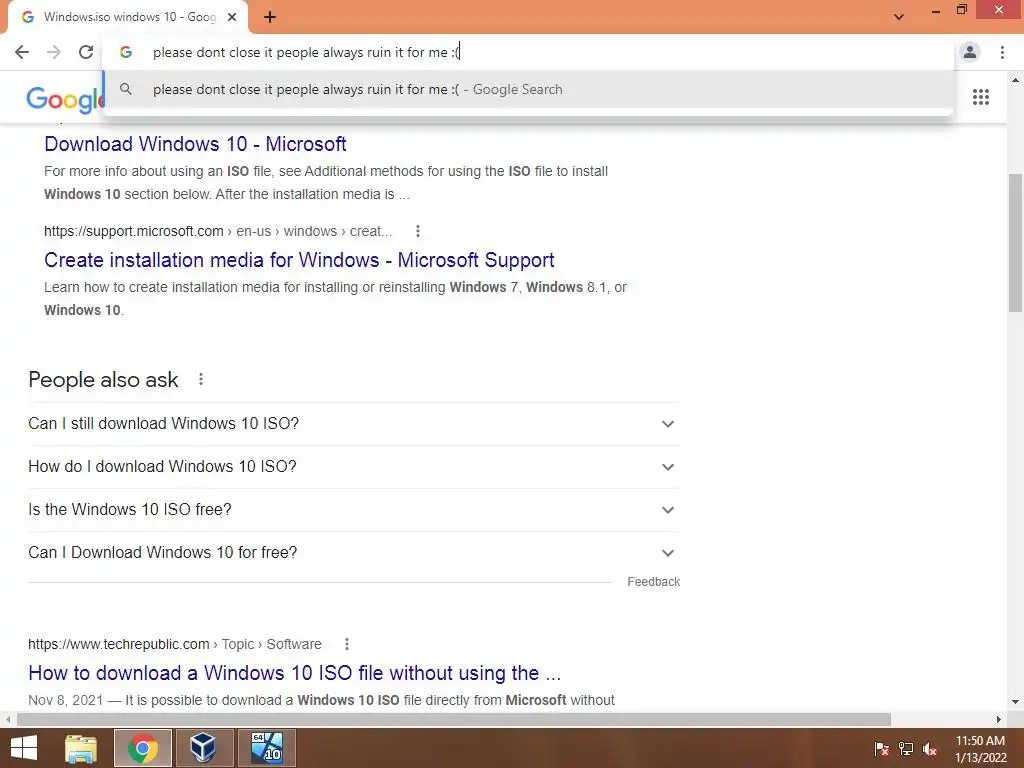This screenshot has height=768, width=1024.
Task: Expand Is the Windows 10 ISO free?
Action: tap(354, 510)
